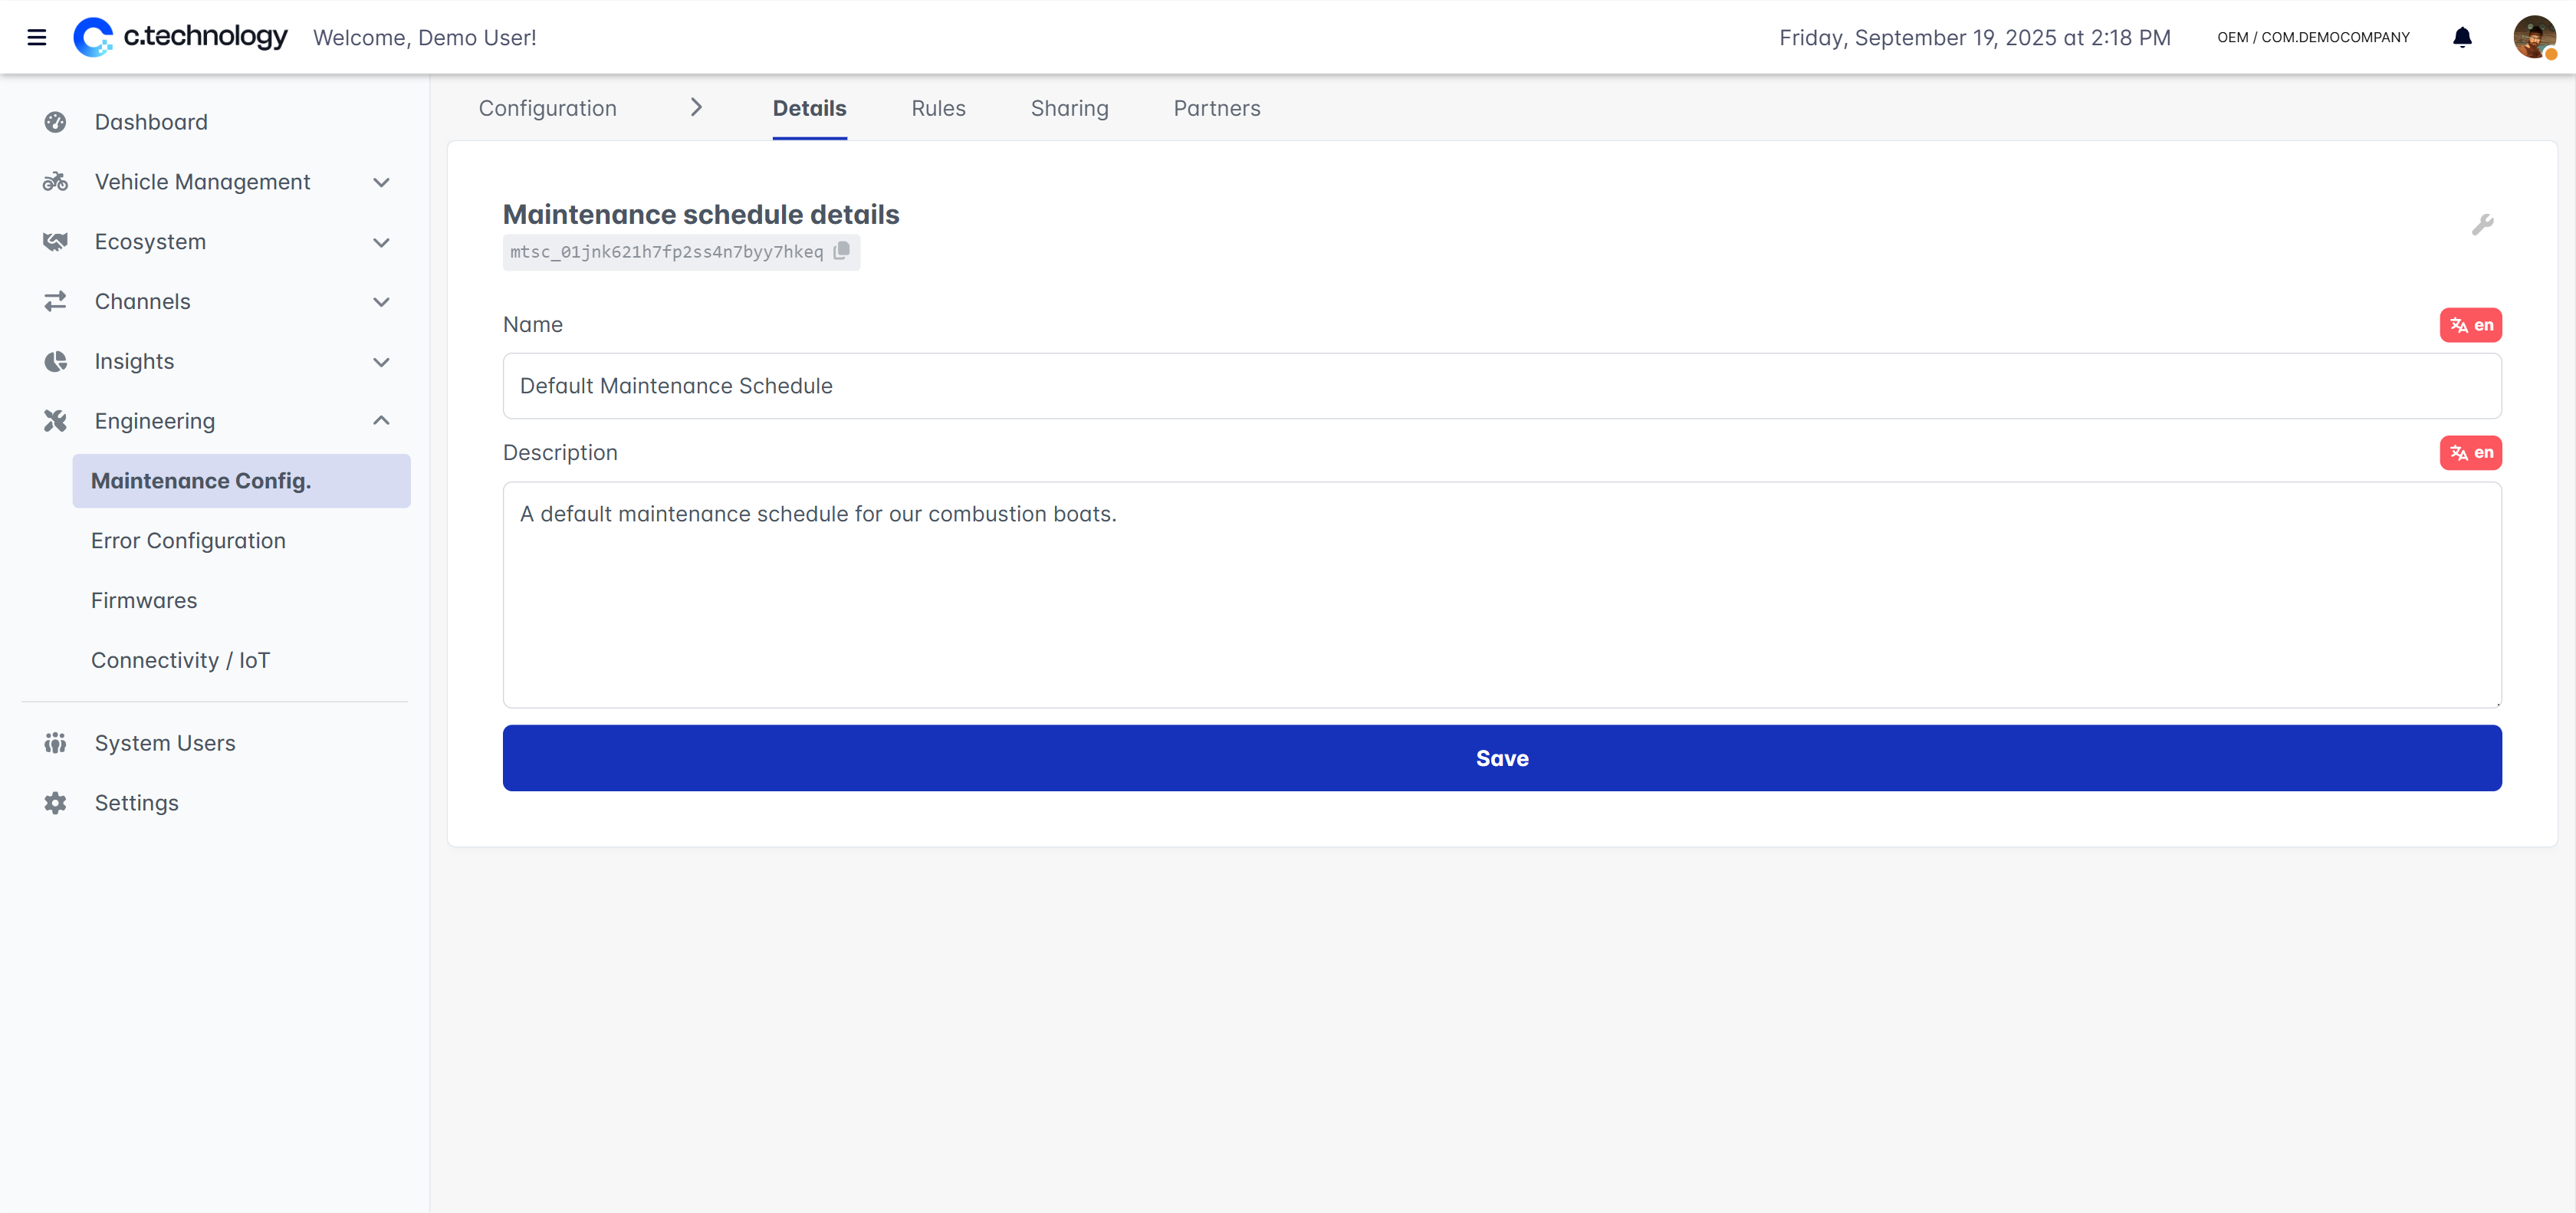Click the notification bell icon

pyautogui.click(x=2462, y=38)
